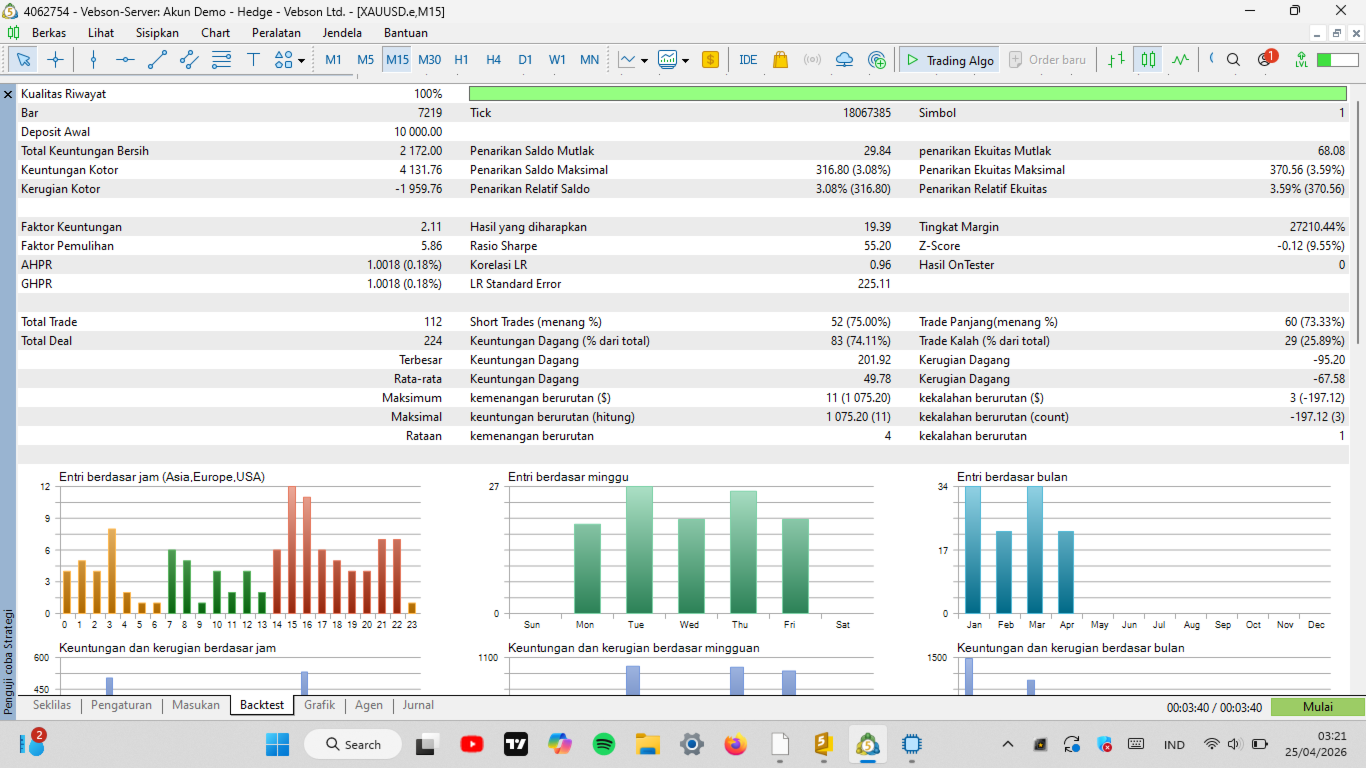Switch chart to bar chart mode
The image size is (1366, 768).
(1116, 60)
